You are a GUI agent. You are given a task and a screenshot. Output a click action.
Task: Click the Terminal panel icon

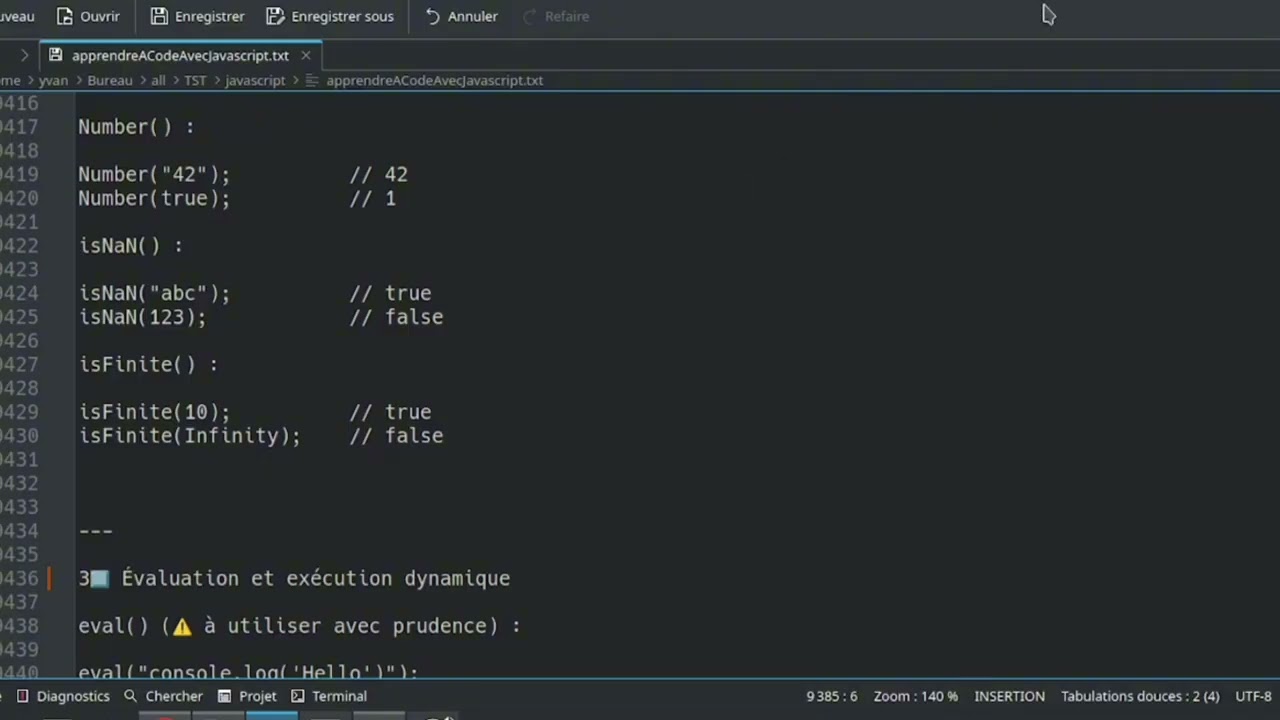298,696
